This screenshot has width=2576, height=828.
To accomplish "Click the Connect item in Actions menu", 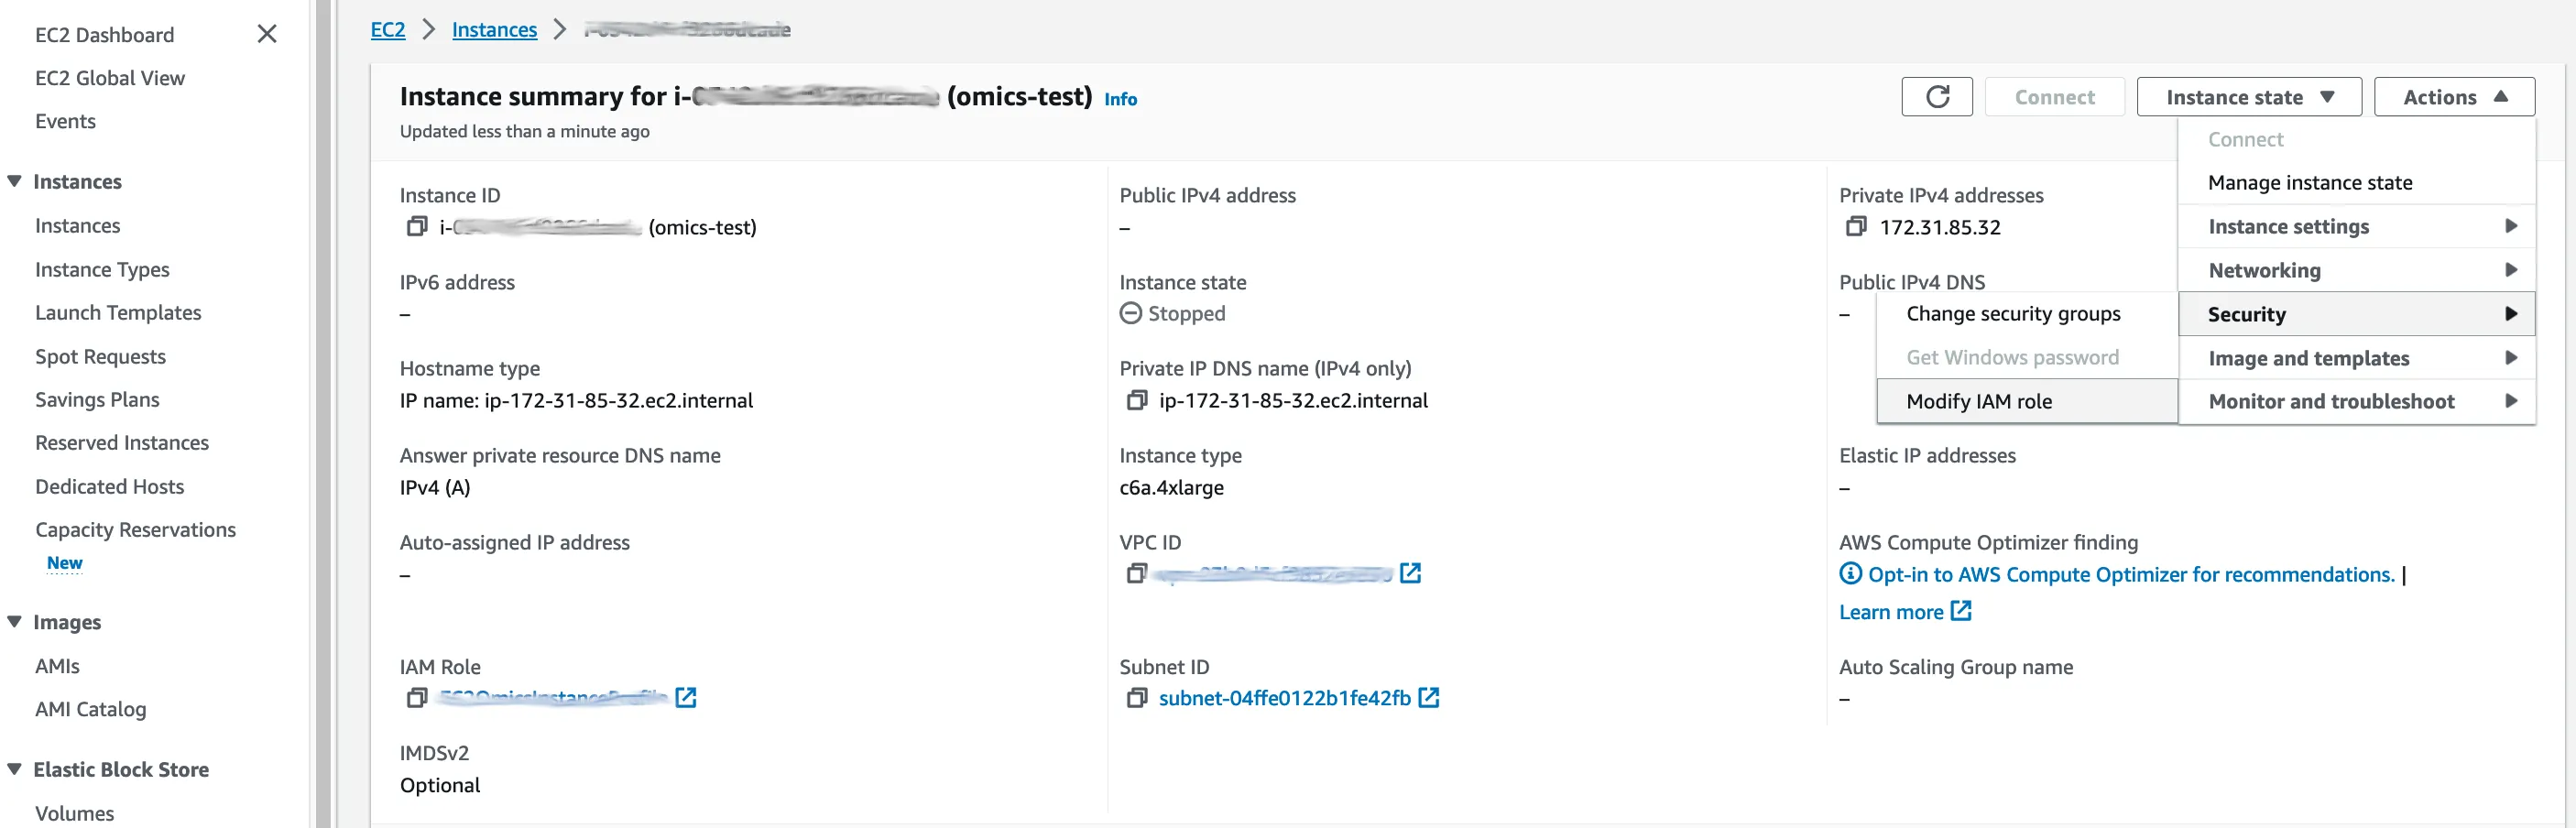I will coord(2357,139).
